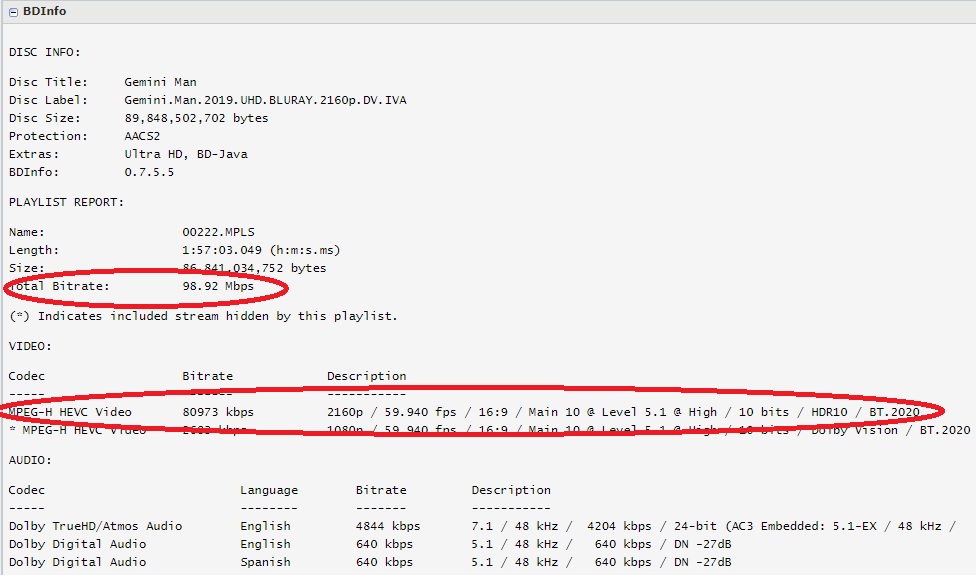
Task: Select the 'Spanish' language entry
Action: point(265,562)
